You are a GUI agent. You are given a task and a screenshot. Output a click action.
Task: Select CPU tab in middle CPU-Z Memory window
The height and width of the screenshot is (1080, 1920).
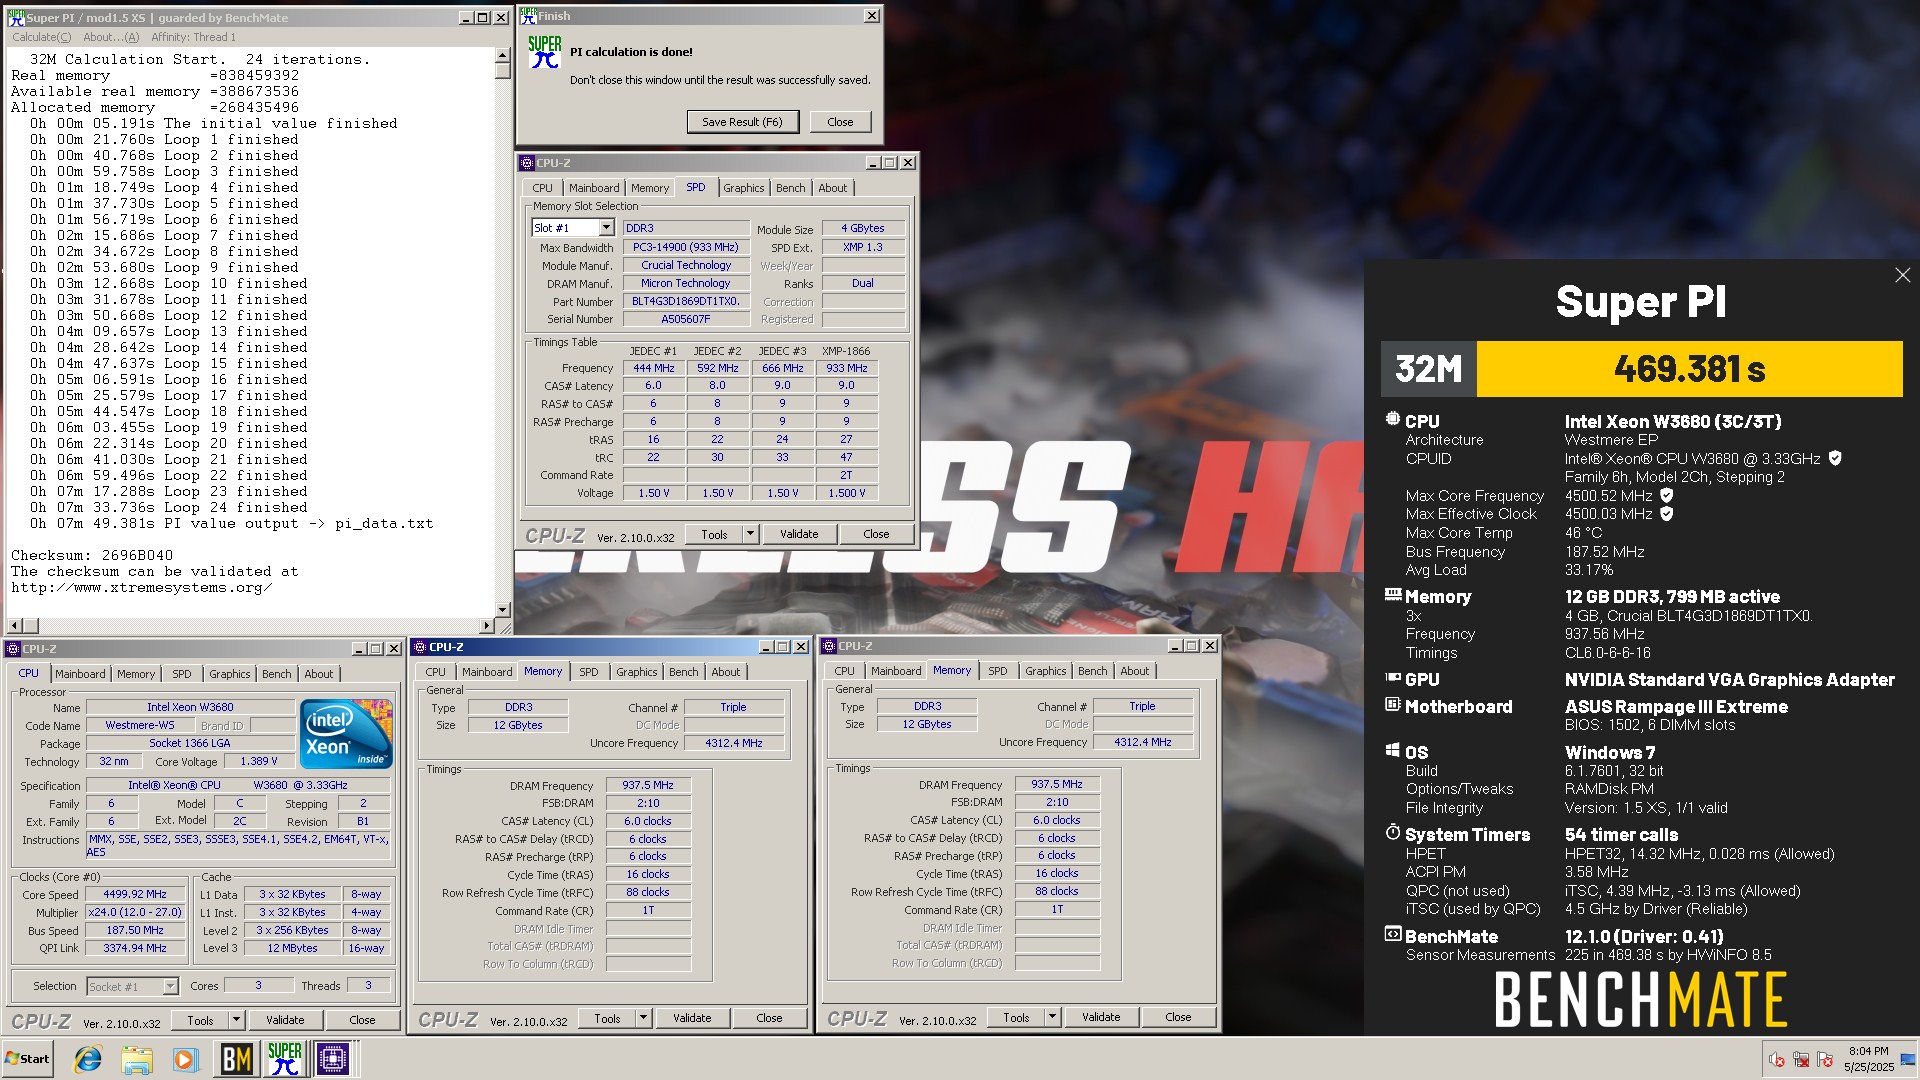coord(435,672)
